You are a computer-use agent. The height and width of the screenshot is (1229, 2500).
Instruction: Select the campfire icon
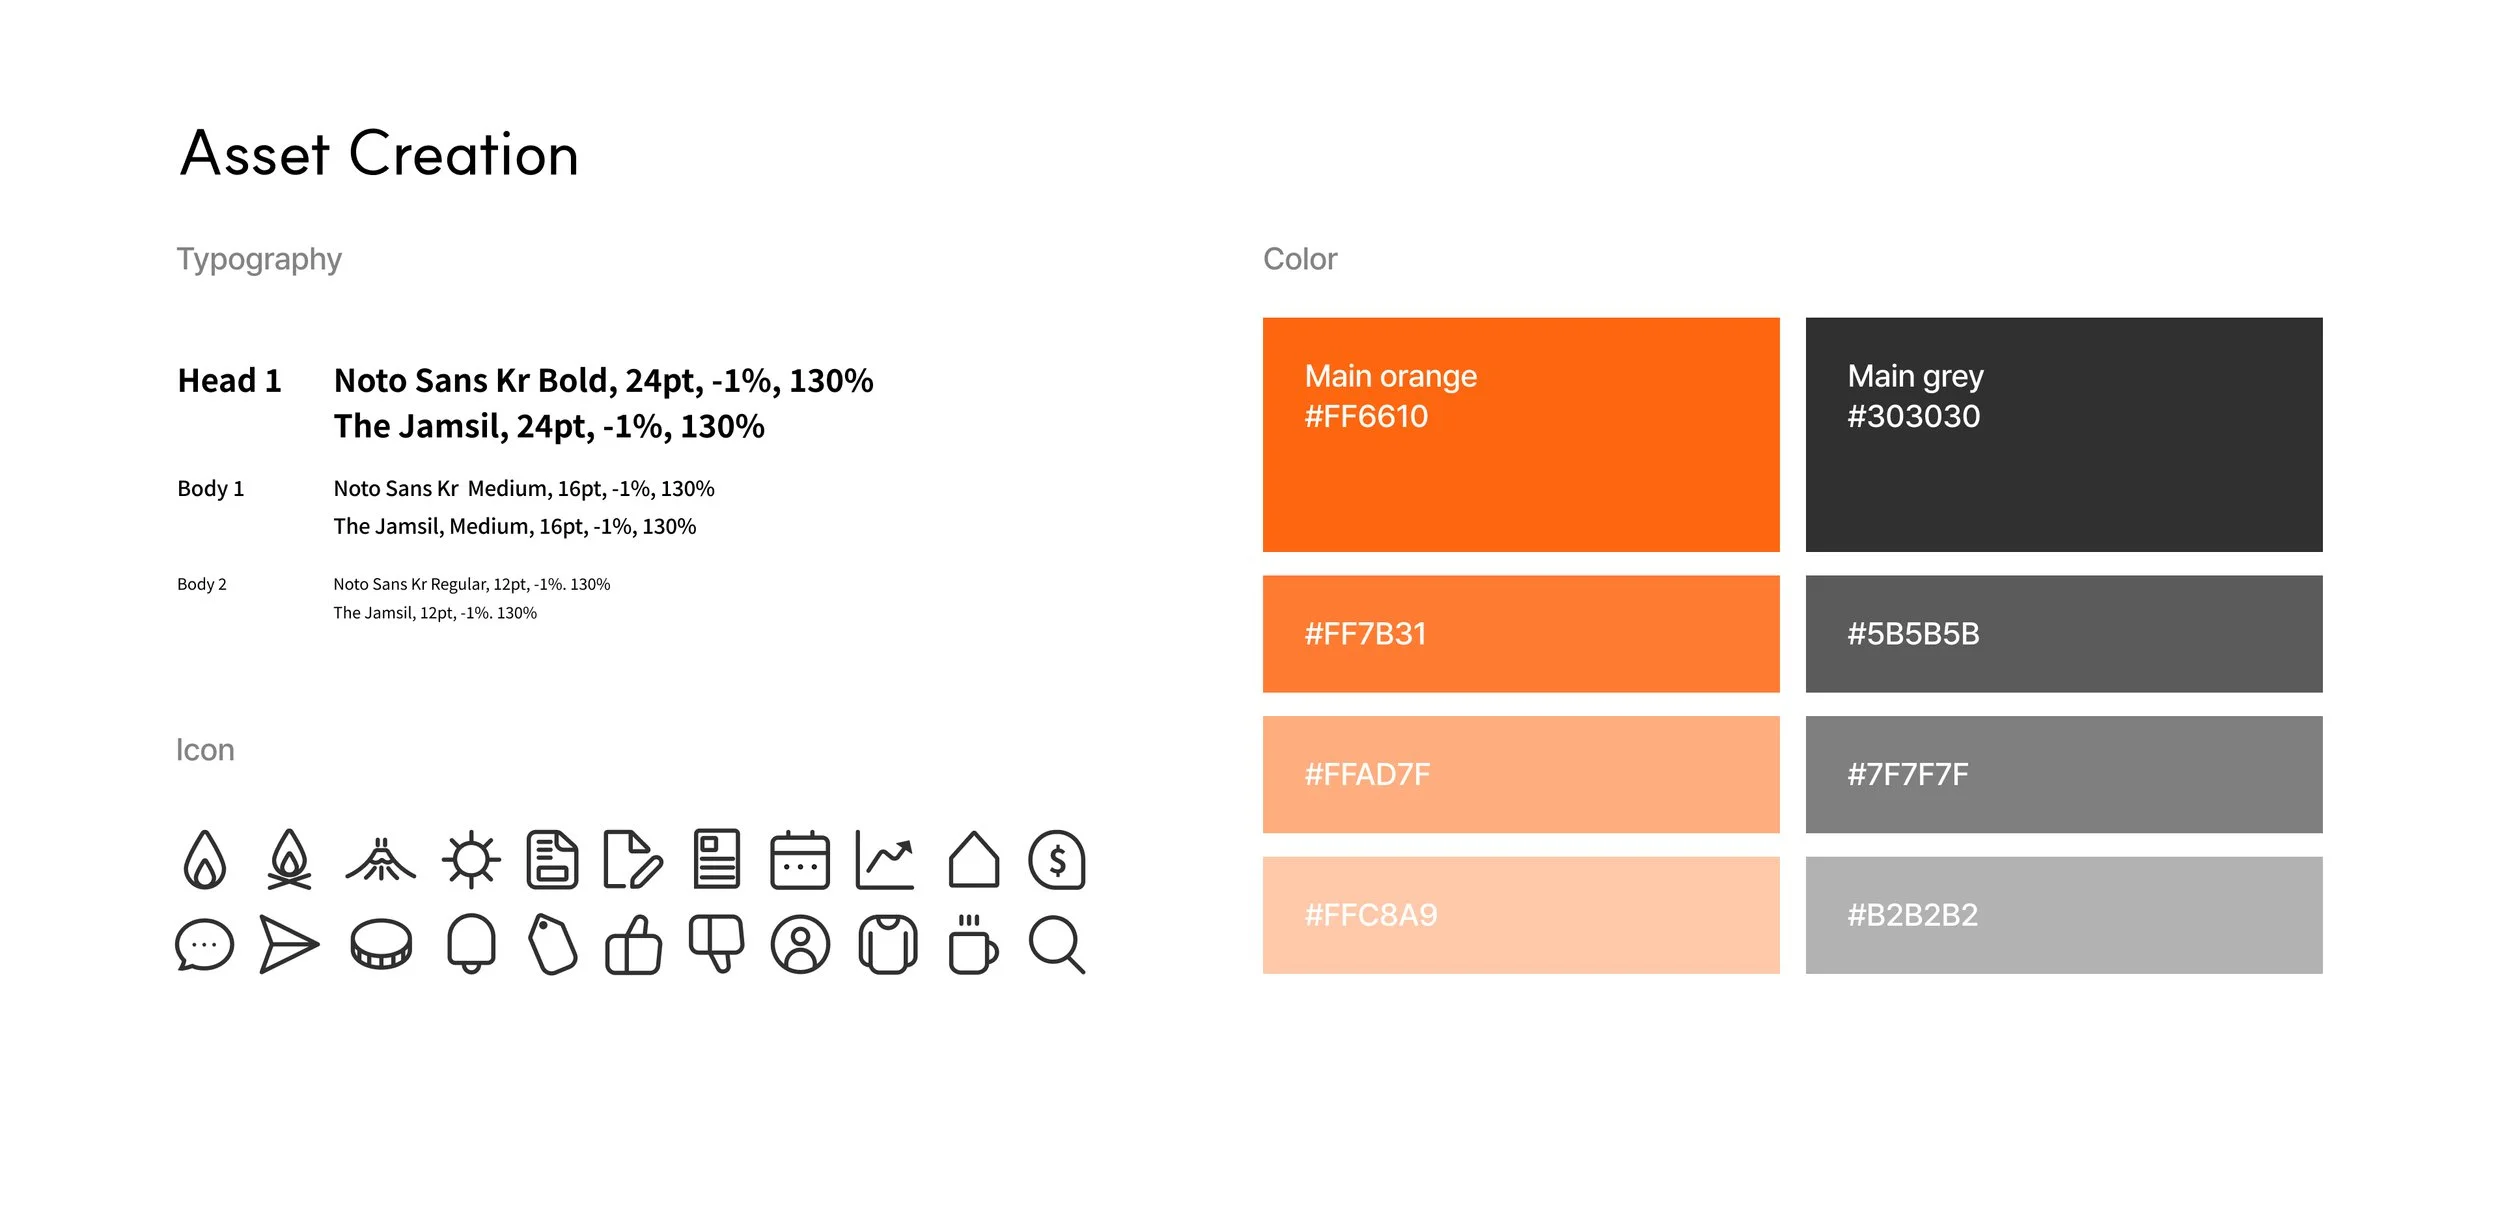pyautogui.click(x=289, y=860)
